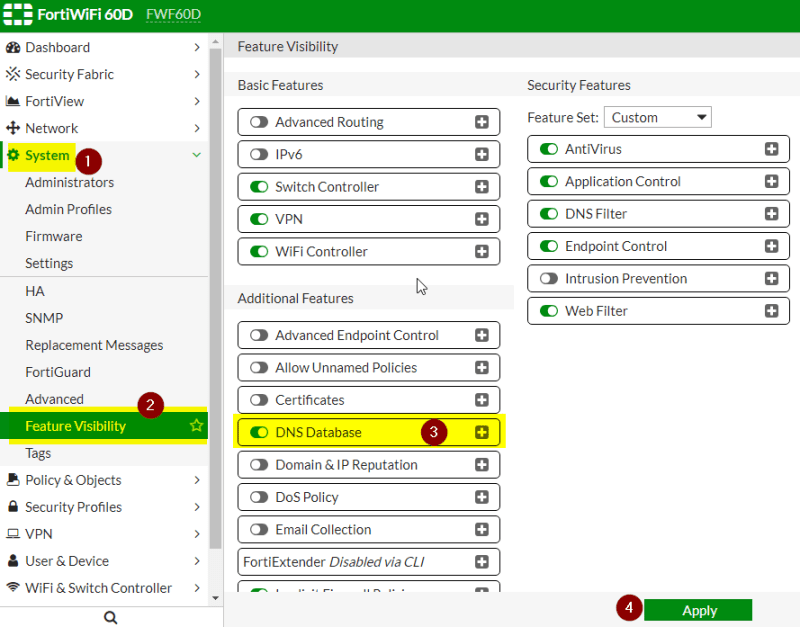Disable the Switch Controller toggle
800x627 pixels.
coord(259,187)
